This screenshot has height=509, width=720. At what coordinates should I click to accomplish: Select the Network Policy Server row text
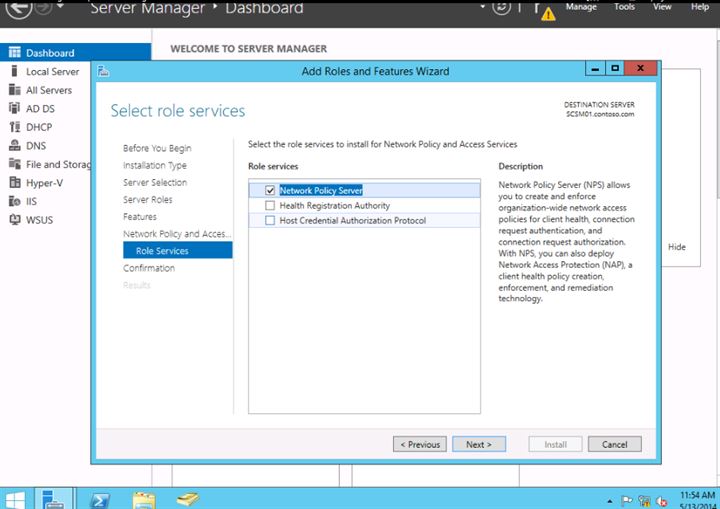(x=321, y=190)
